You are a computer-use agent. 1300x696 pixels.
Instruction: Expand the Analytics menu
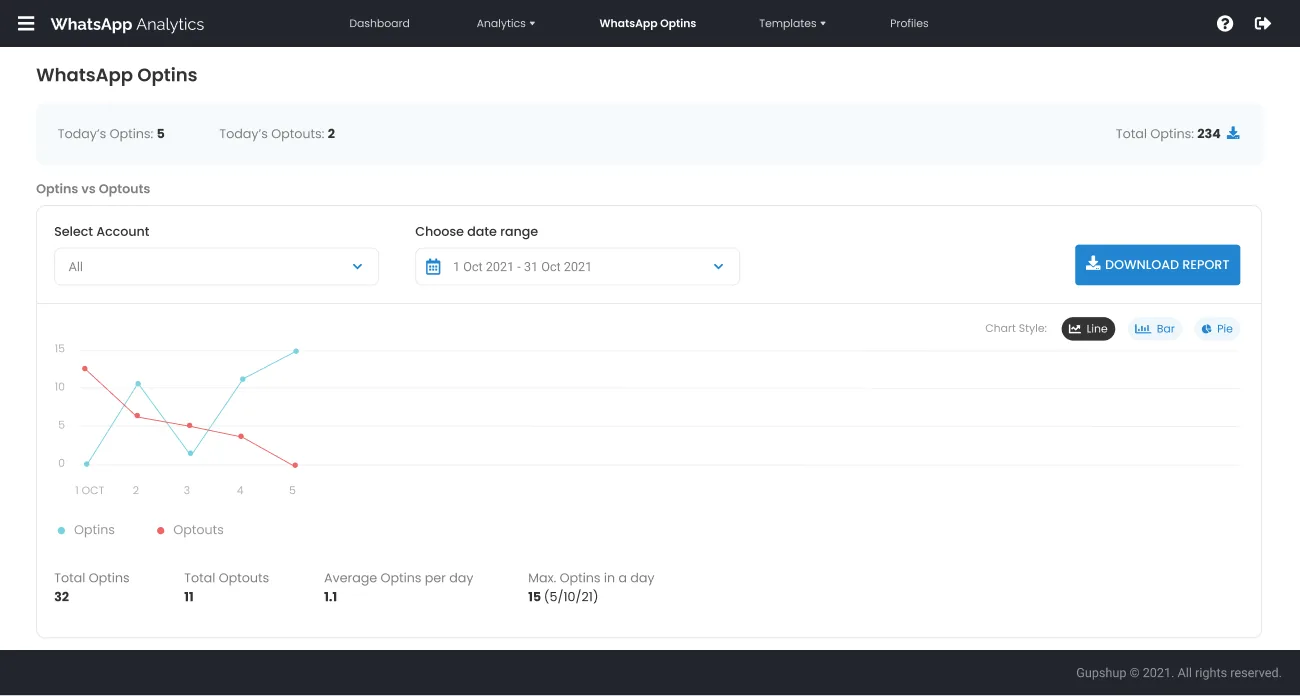pos(506,23)
